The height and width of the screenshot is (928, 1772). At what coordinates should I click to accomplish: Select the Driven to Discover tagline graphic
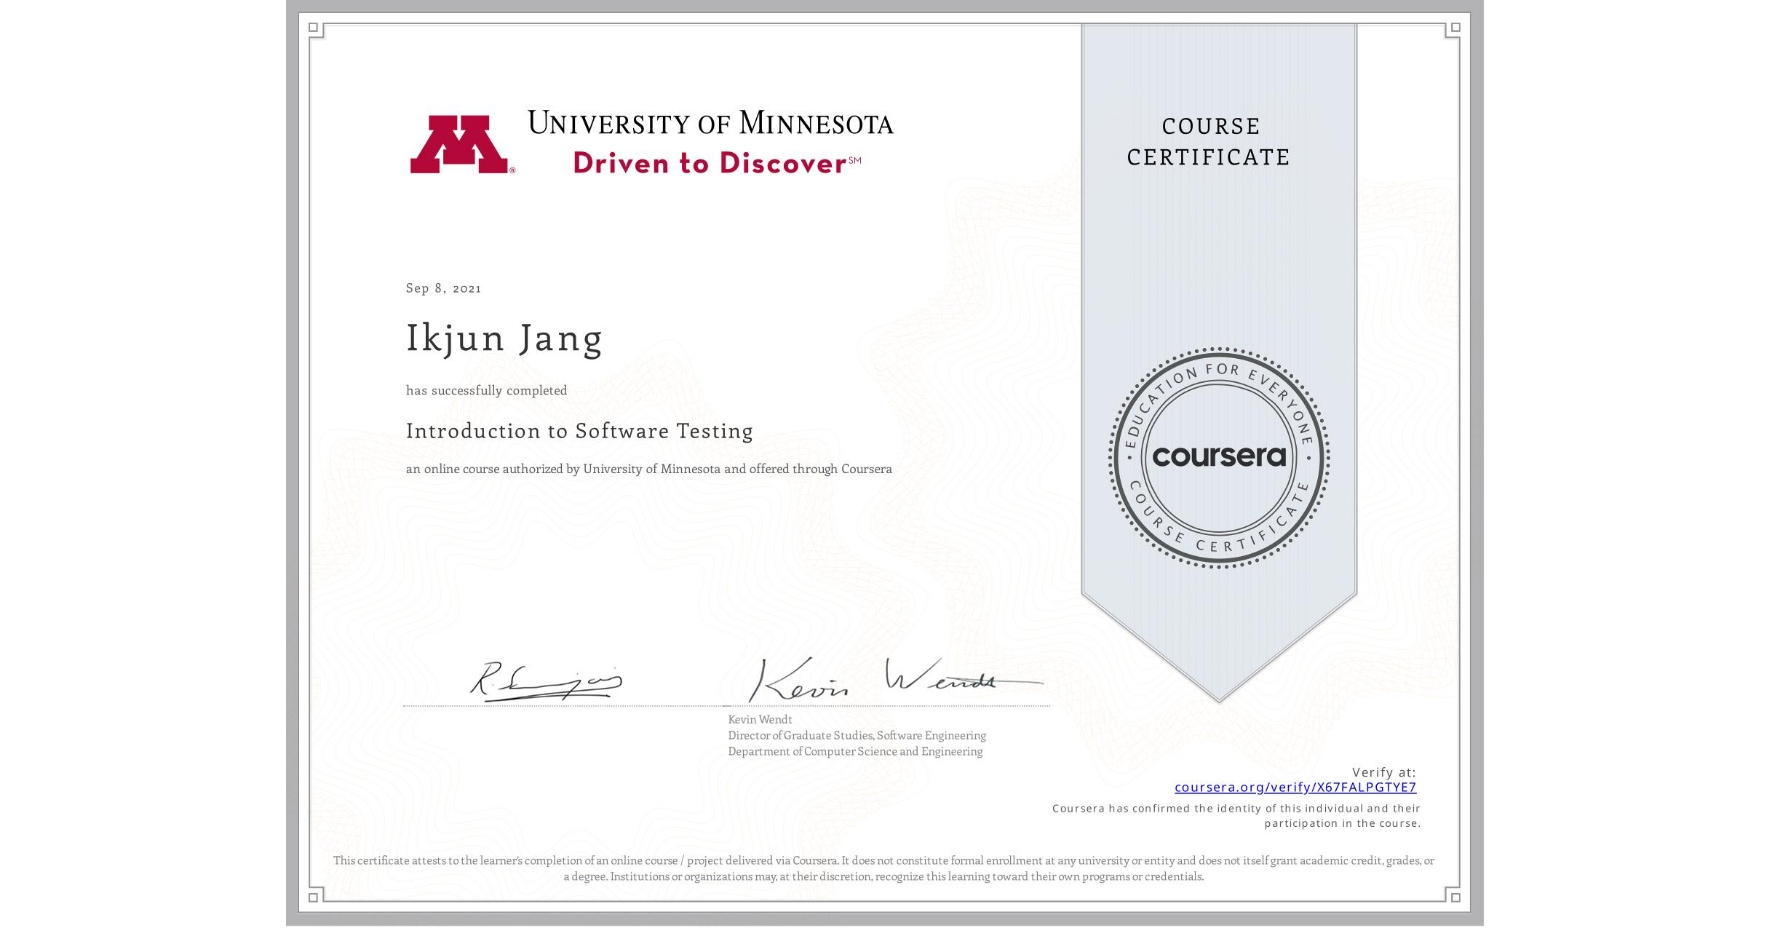[x=710, y=163]
